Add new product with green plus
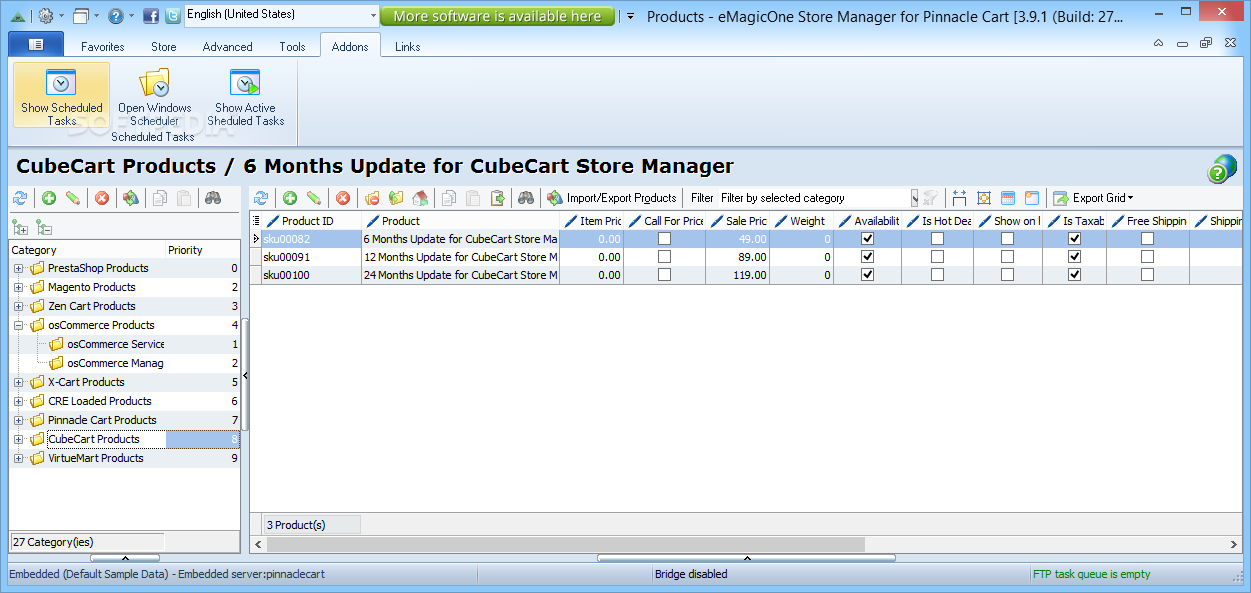The width and height of the screenshot is (1251, 593). point(290,198)
